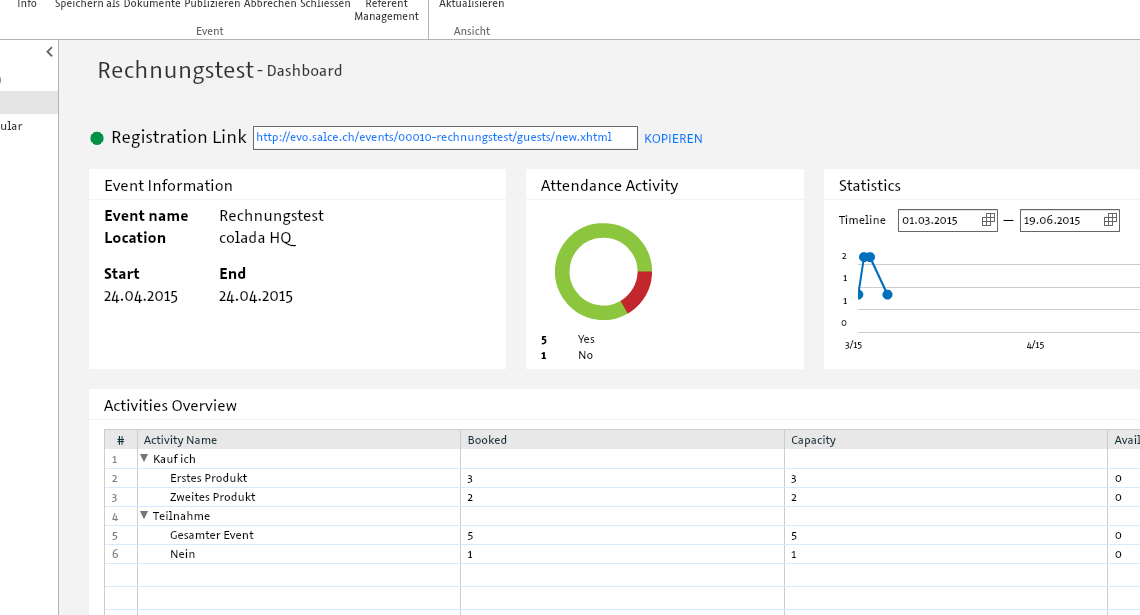The height and width of the screenshot is (615, 1140).
Task: Click the Referent Management ribbon button
Action: tap(386, 10)
